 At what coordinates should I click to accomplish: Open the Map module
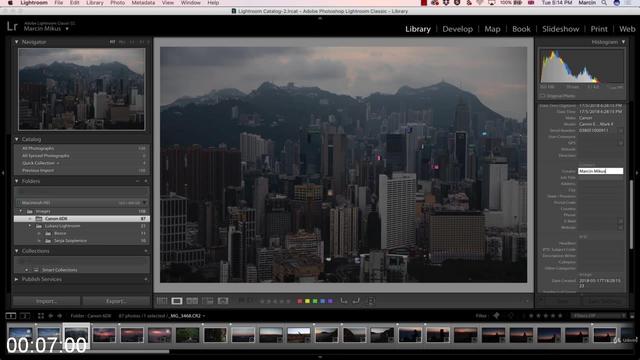(492, 29)
